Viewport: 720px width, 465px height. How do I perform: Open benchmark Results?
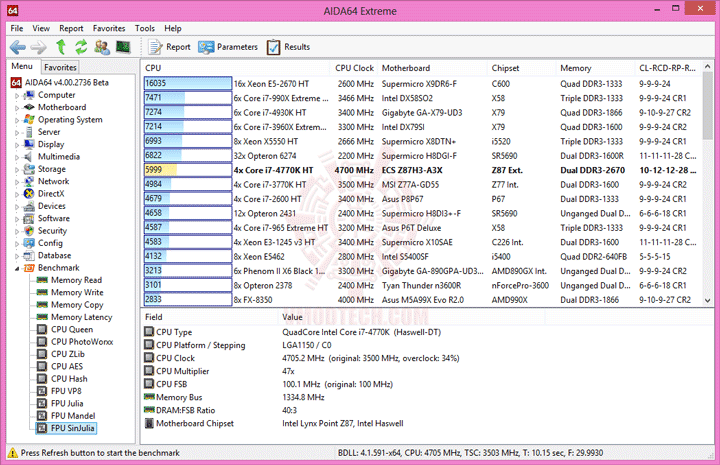288,47
